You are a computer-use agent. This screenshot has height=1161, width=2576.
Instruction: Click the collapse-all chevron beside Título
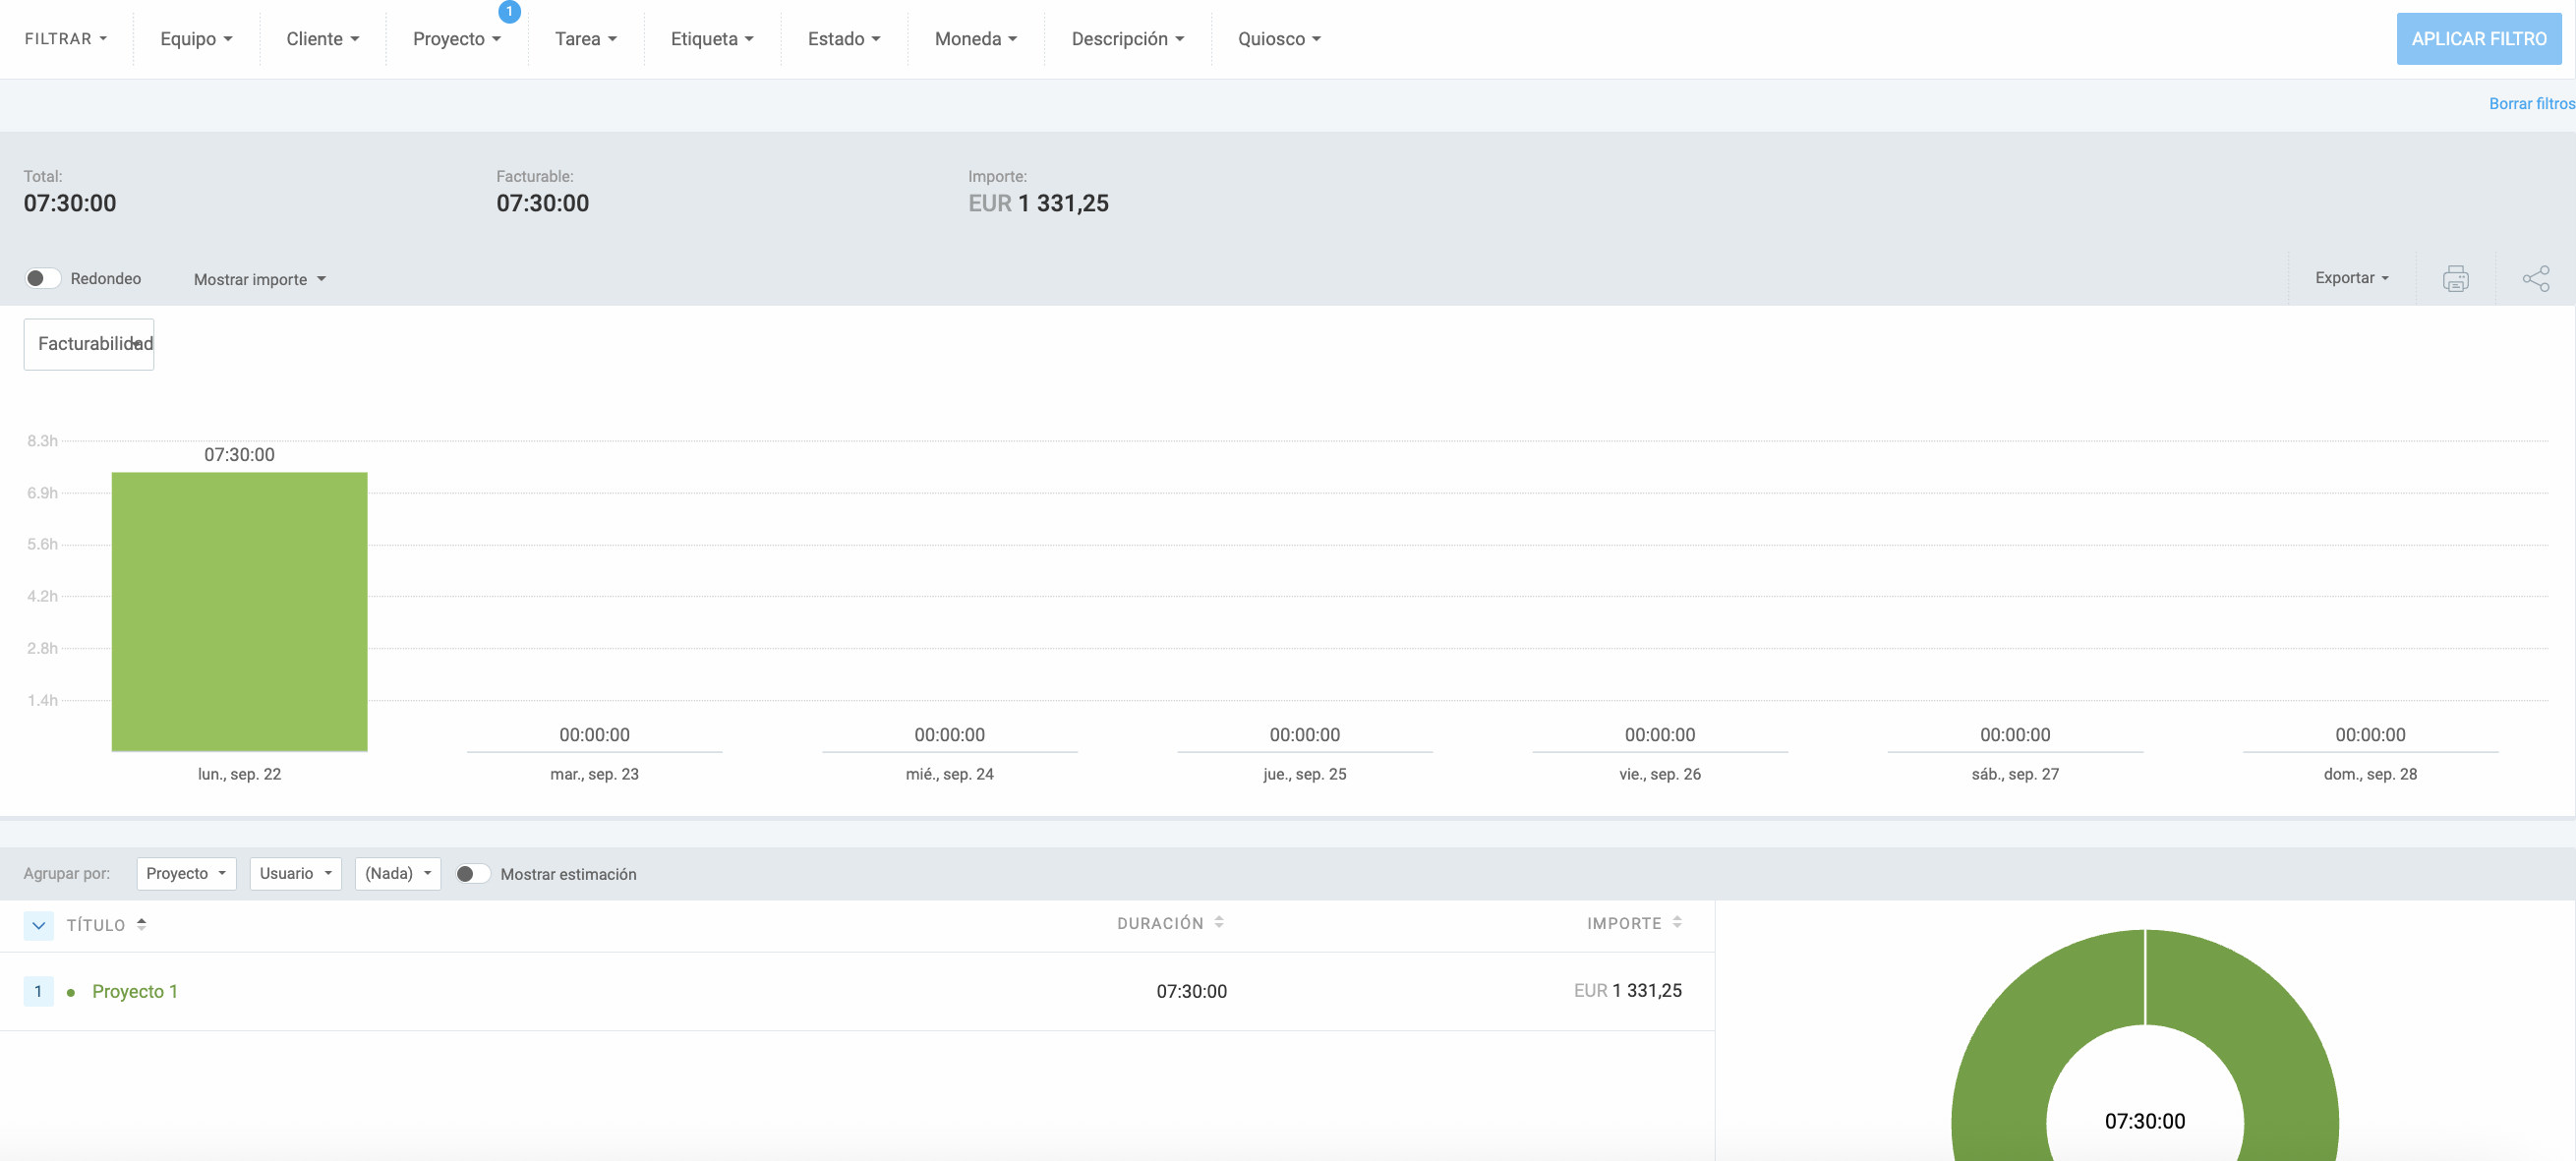point(38,925)
